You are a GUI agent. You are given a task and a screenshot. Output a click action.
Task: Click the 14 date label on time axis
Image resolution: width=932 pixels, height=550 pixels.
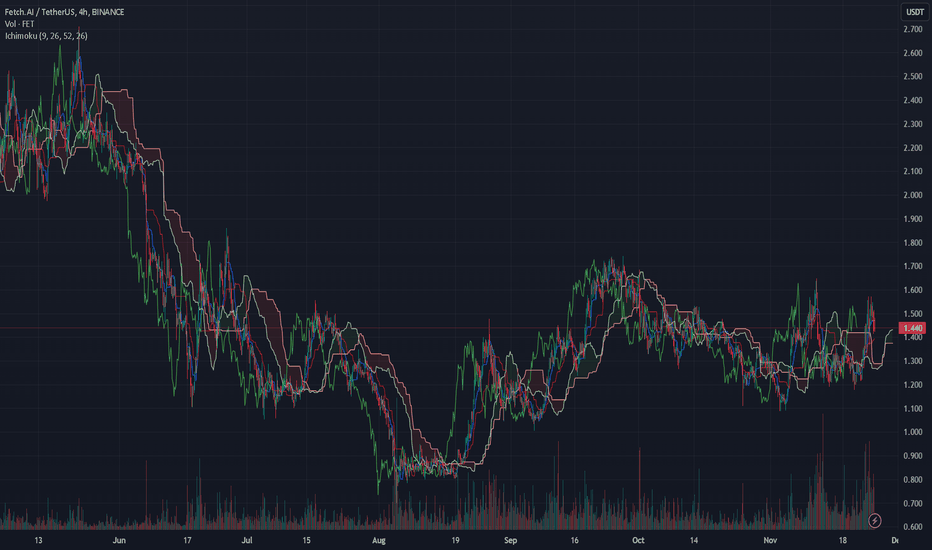click(694, 540)
